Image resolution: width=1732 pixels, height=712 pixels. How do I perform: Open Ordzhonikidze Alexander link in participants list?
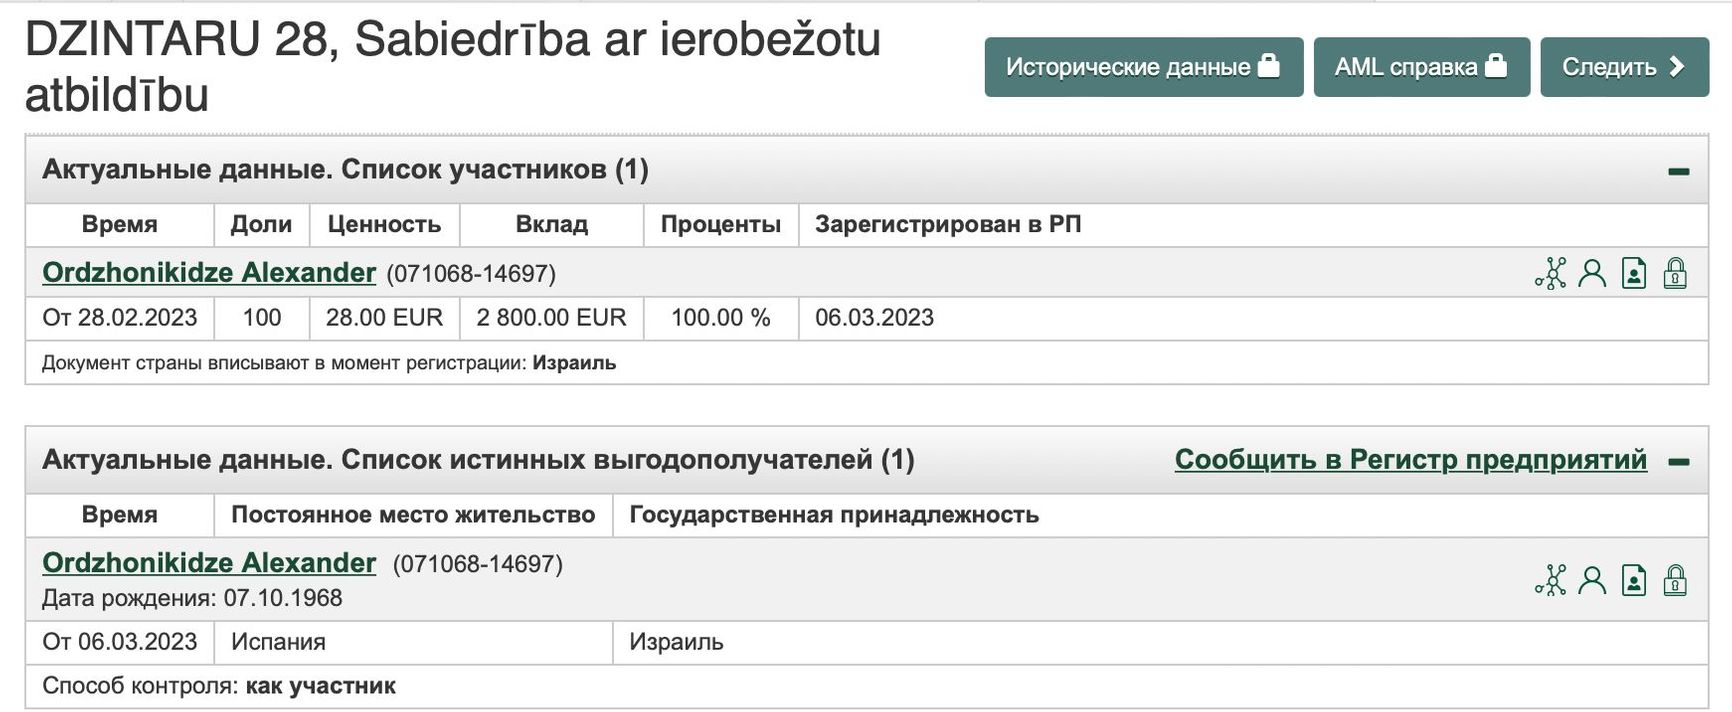click(x=207, y=272)
